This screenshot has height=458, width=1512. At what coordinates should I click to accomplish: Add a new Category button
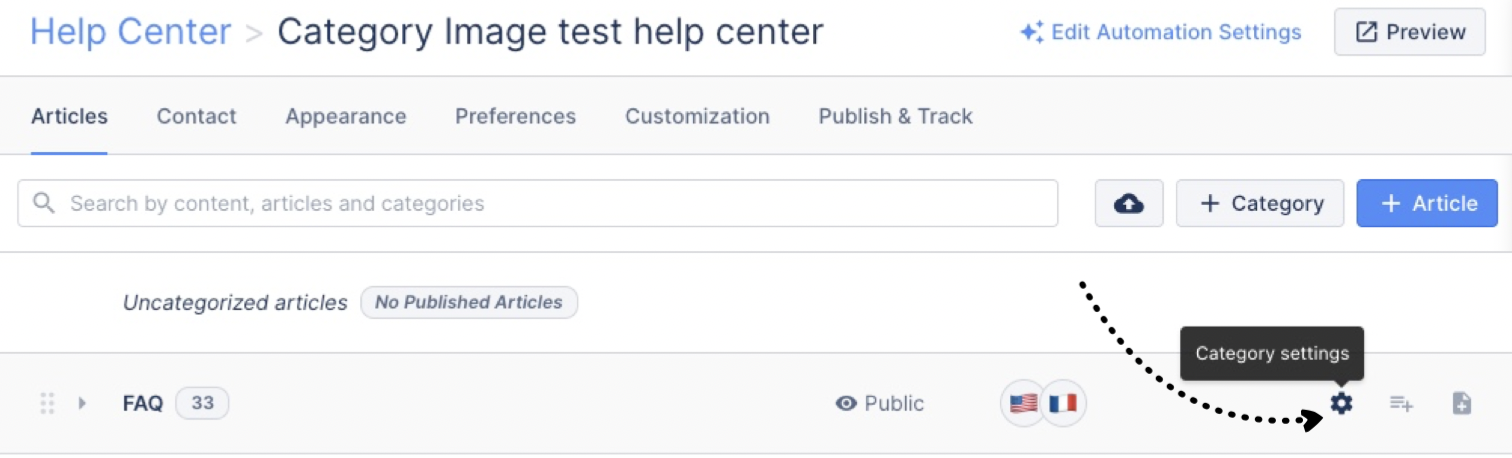[x=1260, y=204]
